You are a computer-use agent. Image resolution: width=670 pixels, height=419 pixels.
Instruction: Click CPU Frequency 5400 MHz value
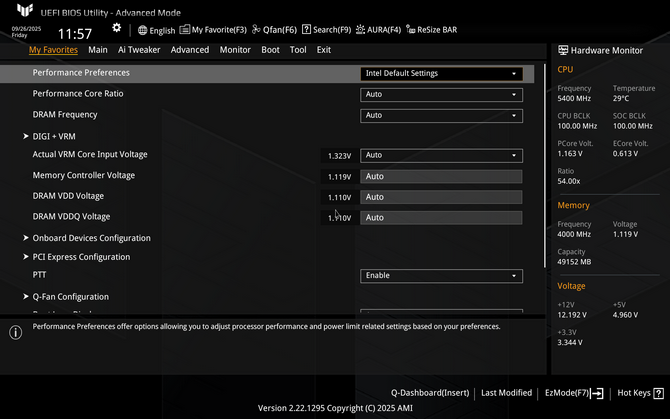(x=574, y=99)
